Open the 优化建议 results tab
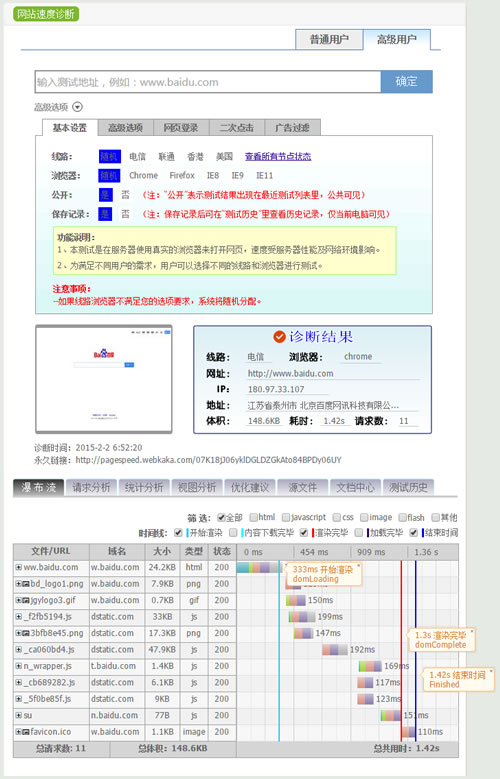 coord(250,487)
